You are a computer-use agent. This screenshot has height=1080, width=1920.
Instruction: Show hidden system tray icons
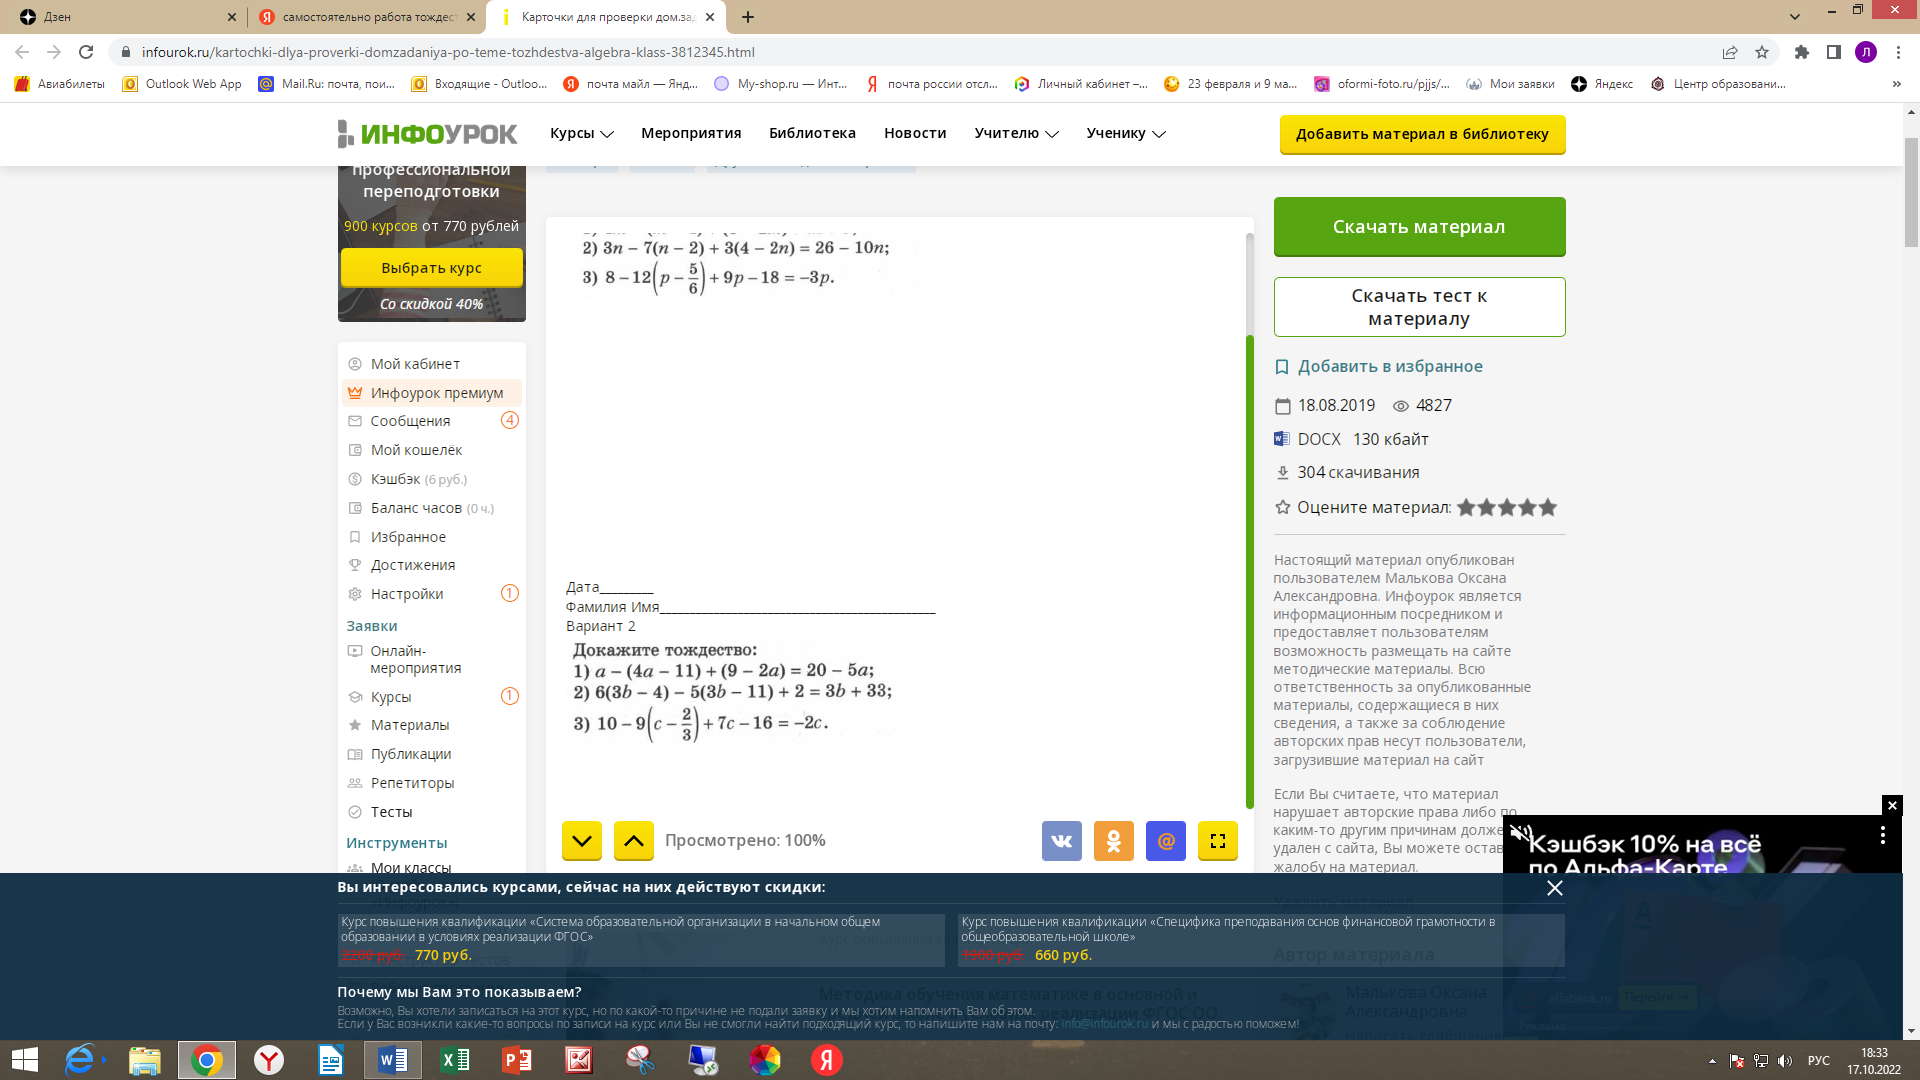(x=1712, y=1060)
